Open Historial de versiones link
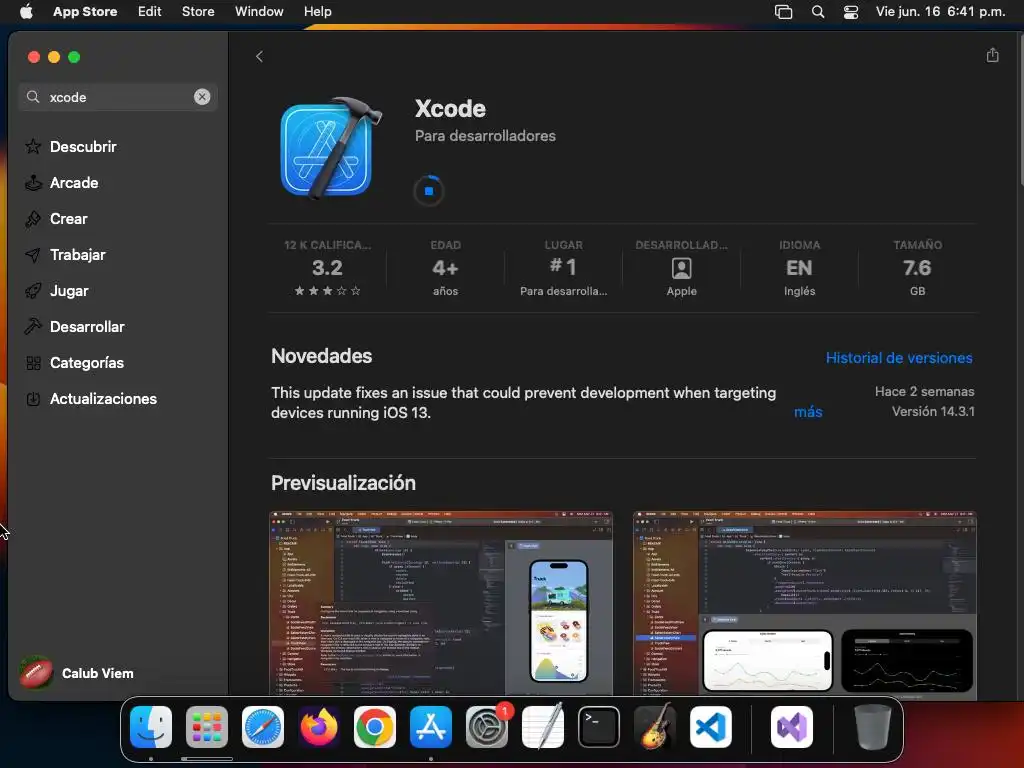 [899, 358]
